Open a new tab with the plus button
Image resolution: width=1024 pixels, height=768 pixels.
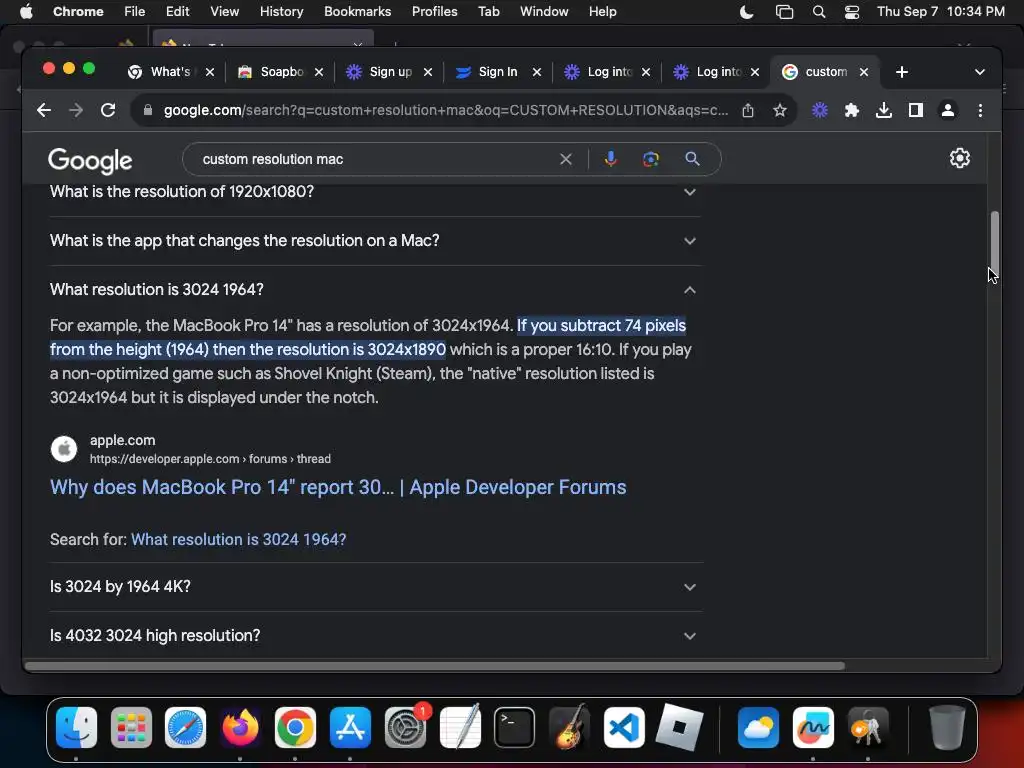coord(902,72)
